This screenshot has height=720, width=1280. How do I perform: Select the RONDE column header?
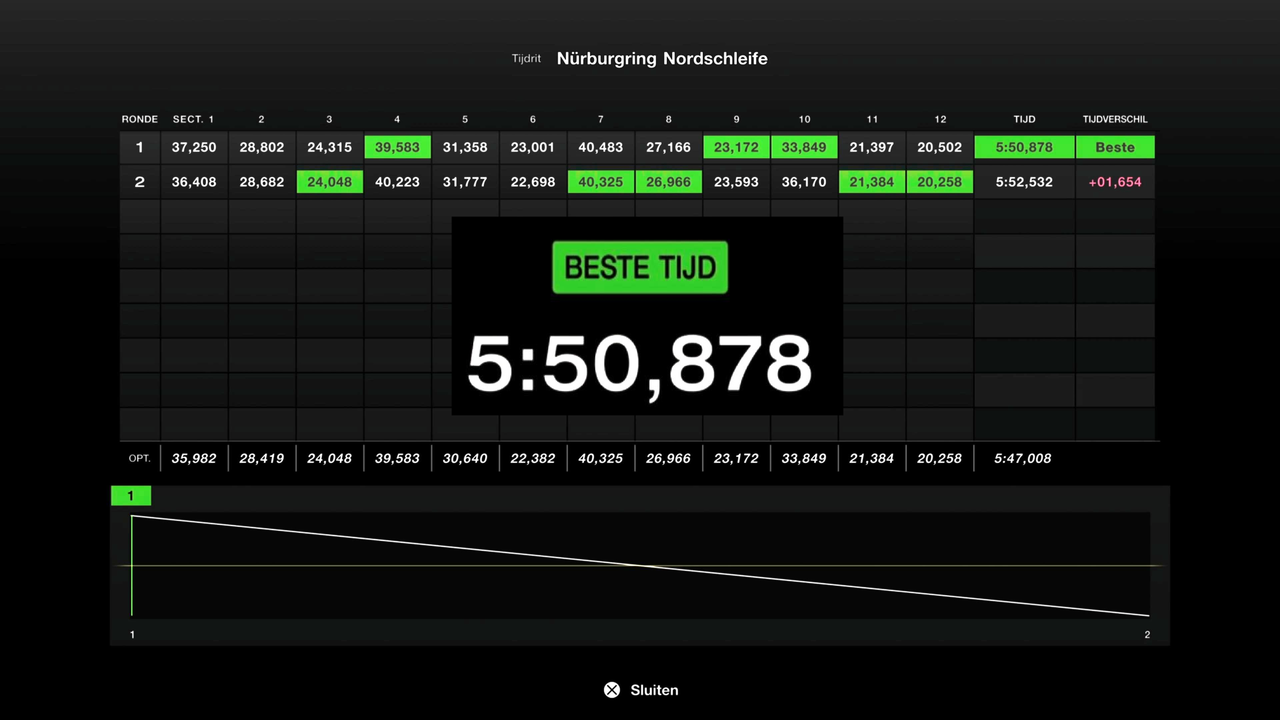tap(140, 119)
